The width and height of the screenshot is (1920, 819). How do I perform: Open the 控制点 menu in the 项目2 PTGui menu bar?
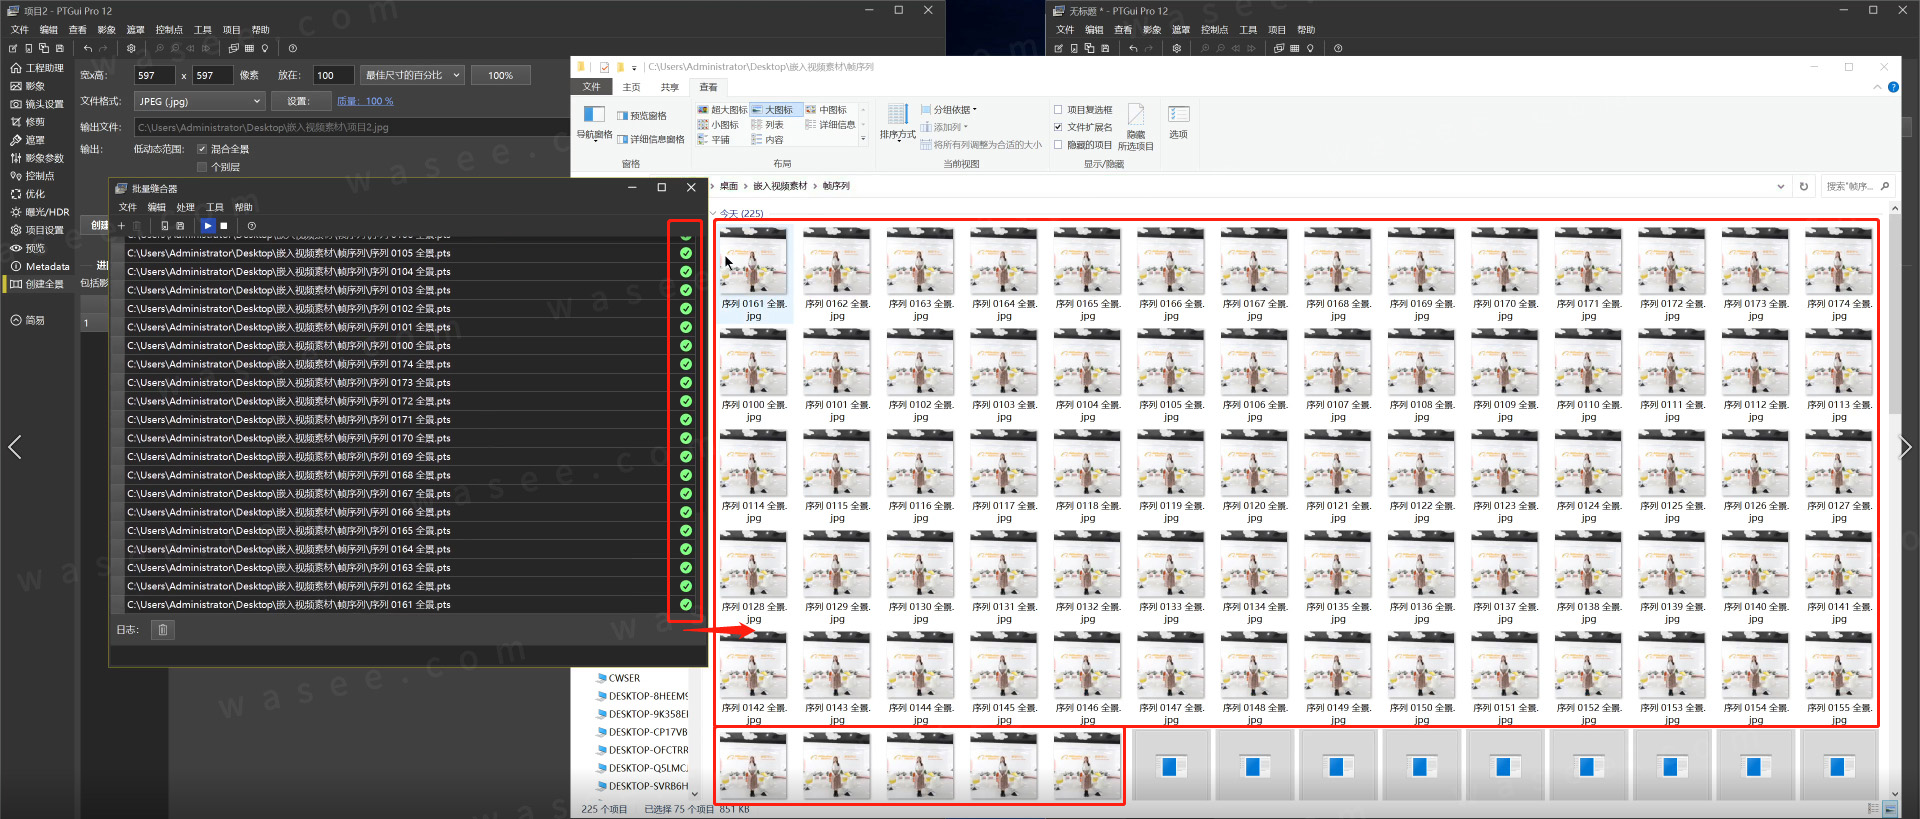click(x=169, y=30)
